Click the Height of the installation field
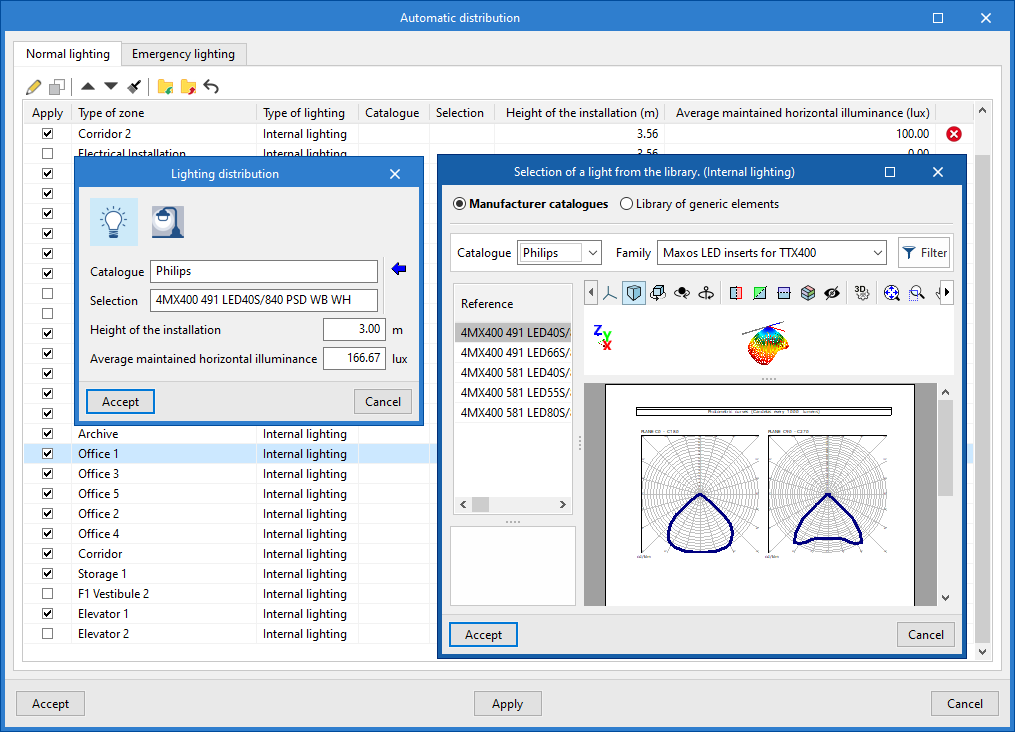The width and height of the screenshot is (1015, 732). (x=354, y=329)
